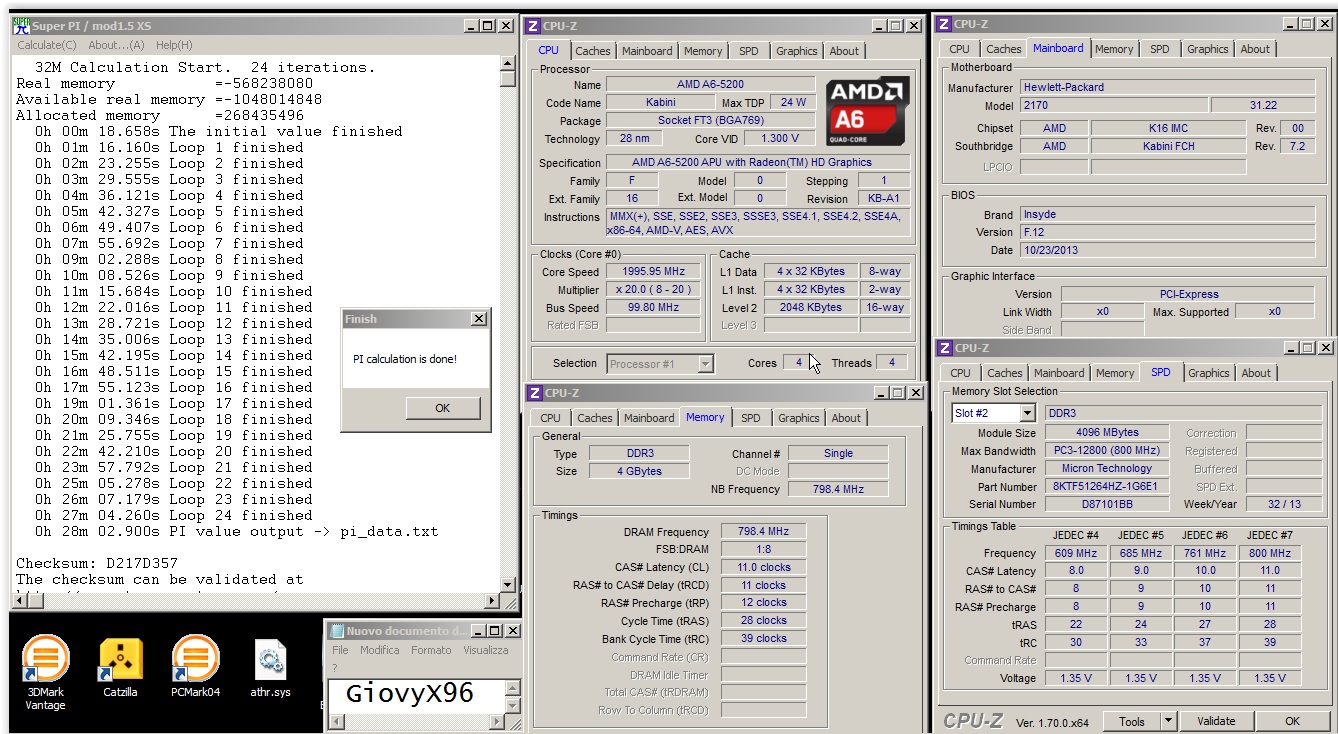Open the Formato menu in Notepad
Viewport: 1338px width, 734px height.
[x=431, y=650]
